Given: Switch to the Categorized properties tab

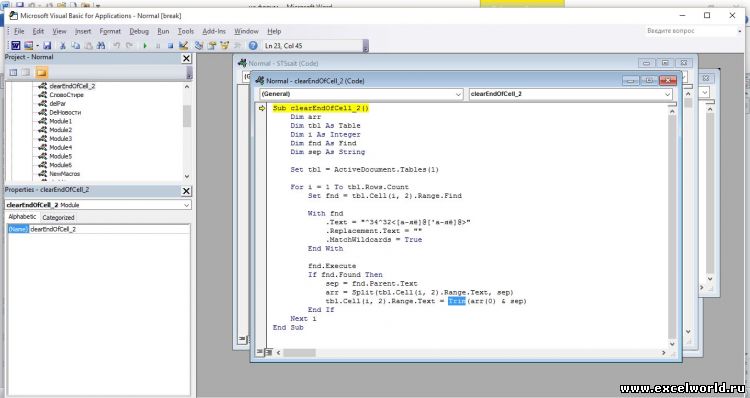Looking at the screenshot, I should click(x=58, y=217).
